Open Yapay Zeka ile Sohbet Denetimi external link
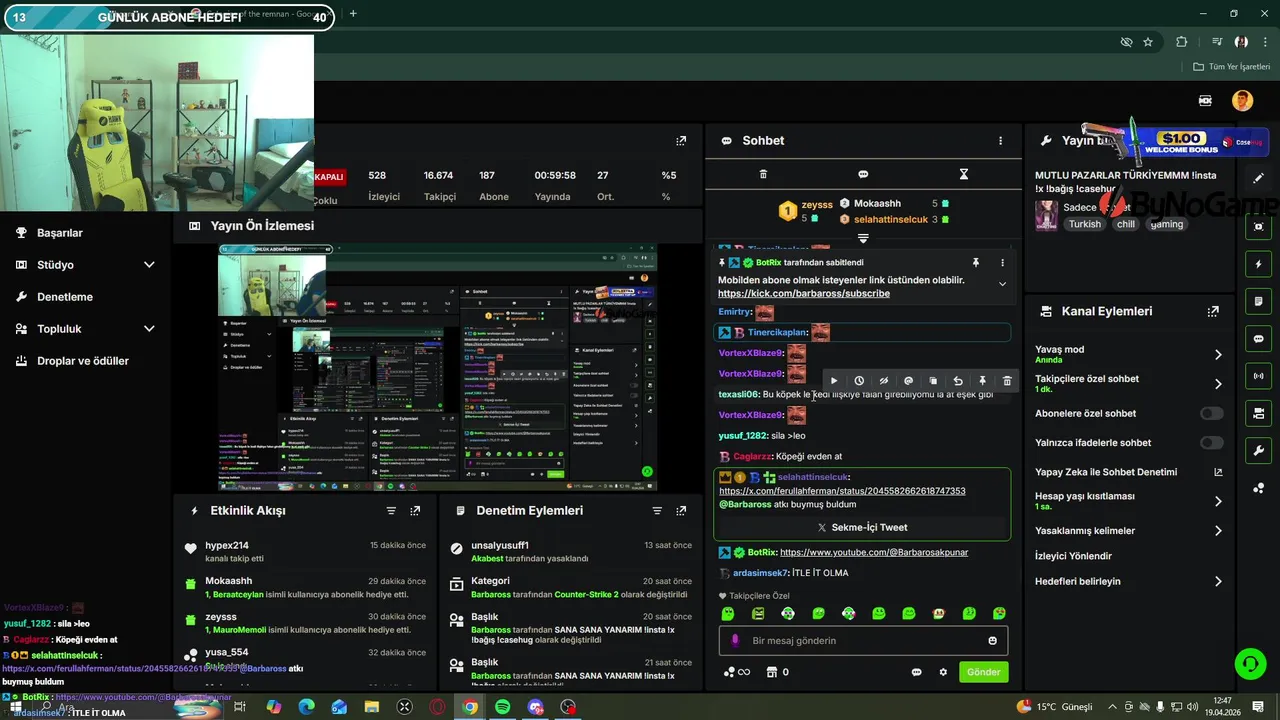1280x720 pixels. pyautogui.click(x=1218, y=472)
